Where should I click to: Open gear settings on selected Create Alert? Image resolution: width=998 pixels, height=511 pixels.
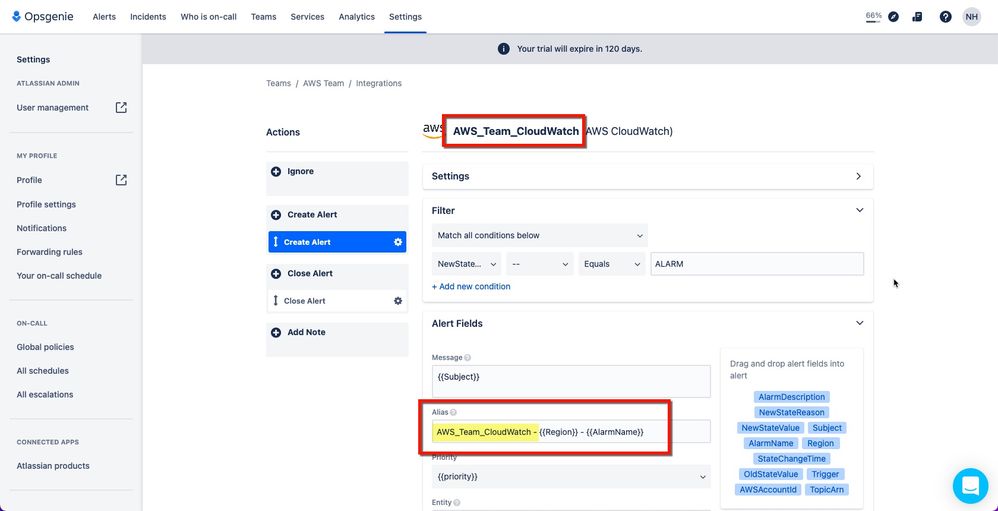pos(398,242)
